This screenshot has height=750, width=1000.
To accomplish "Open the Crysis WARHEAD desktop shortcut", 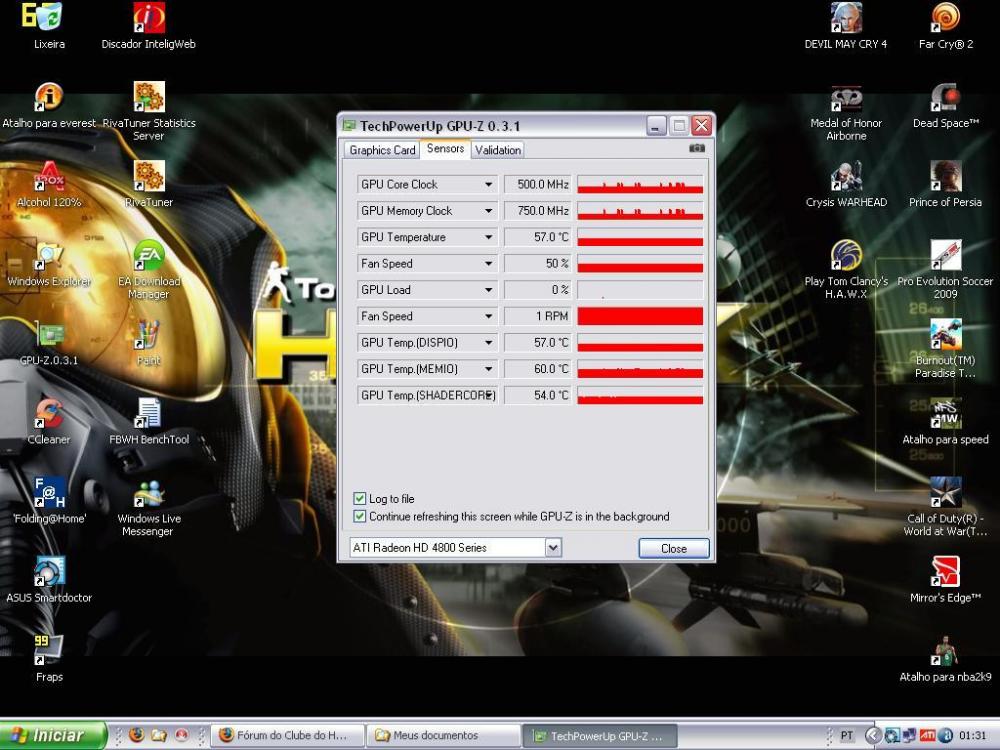I will 846,178.
